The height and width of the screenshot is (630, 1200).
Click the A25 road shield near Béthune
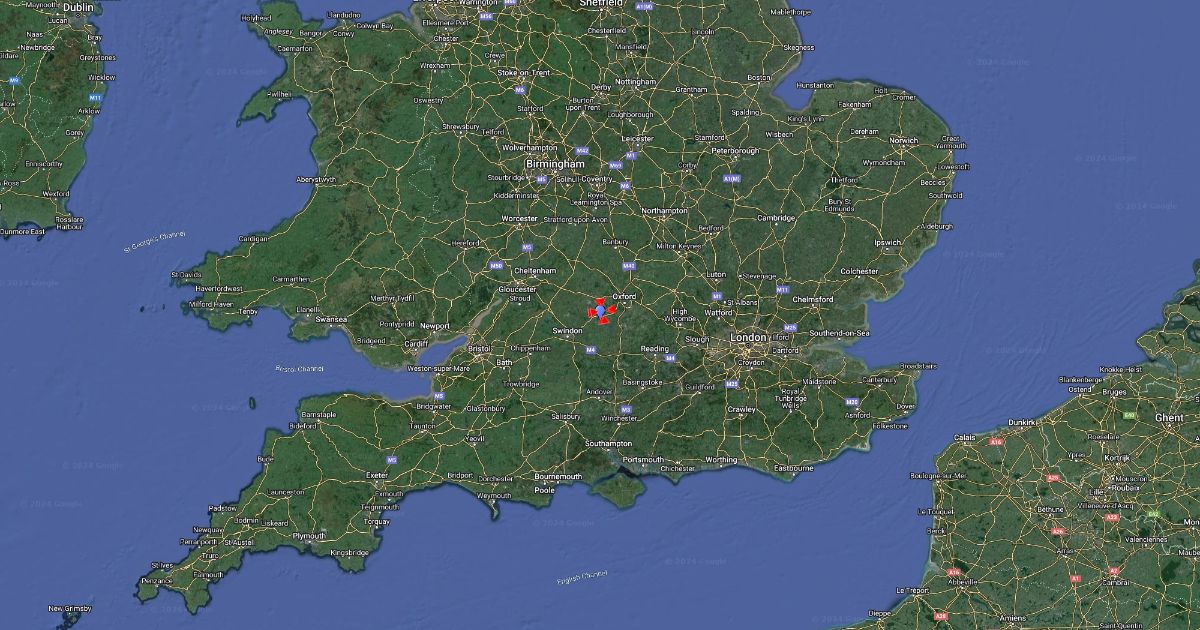pyautogui.click(x=1053, y=478)
